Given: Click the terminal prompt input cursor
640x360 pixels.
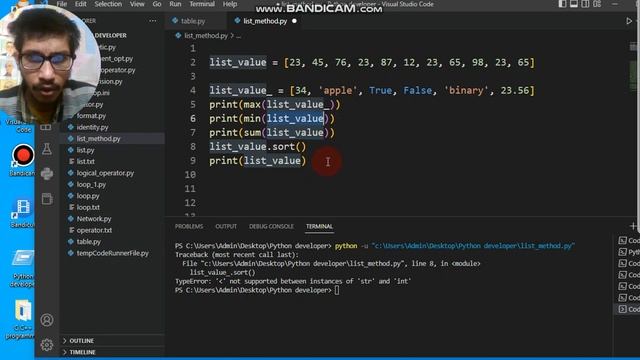Looking at the screenshot, I should [337, 290].
